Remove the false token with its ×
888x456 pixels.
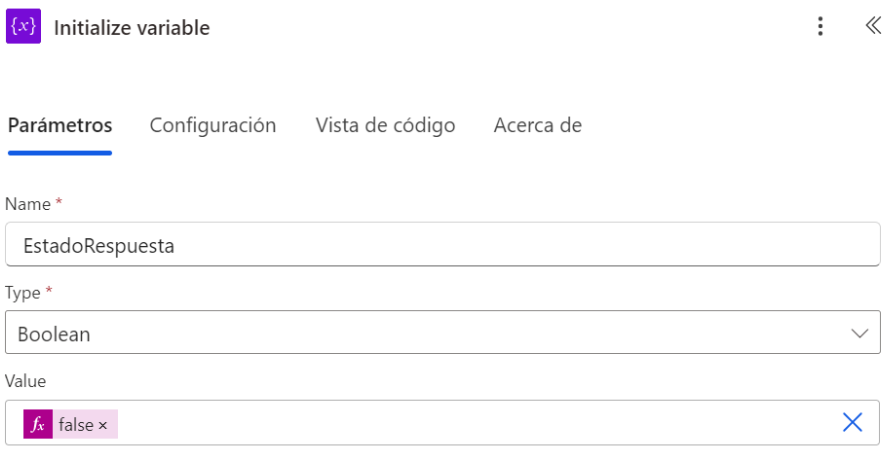[103, 426]
